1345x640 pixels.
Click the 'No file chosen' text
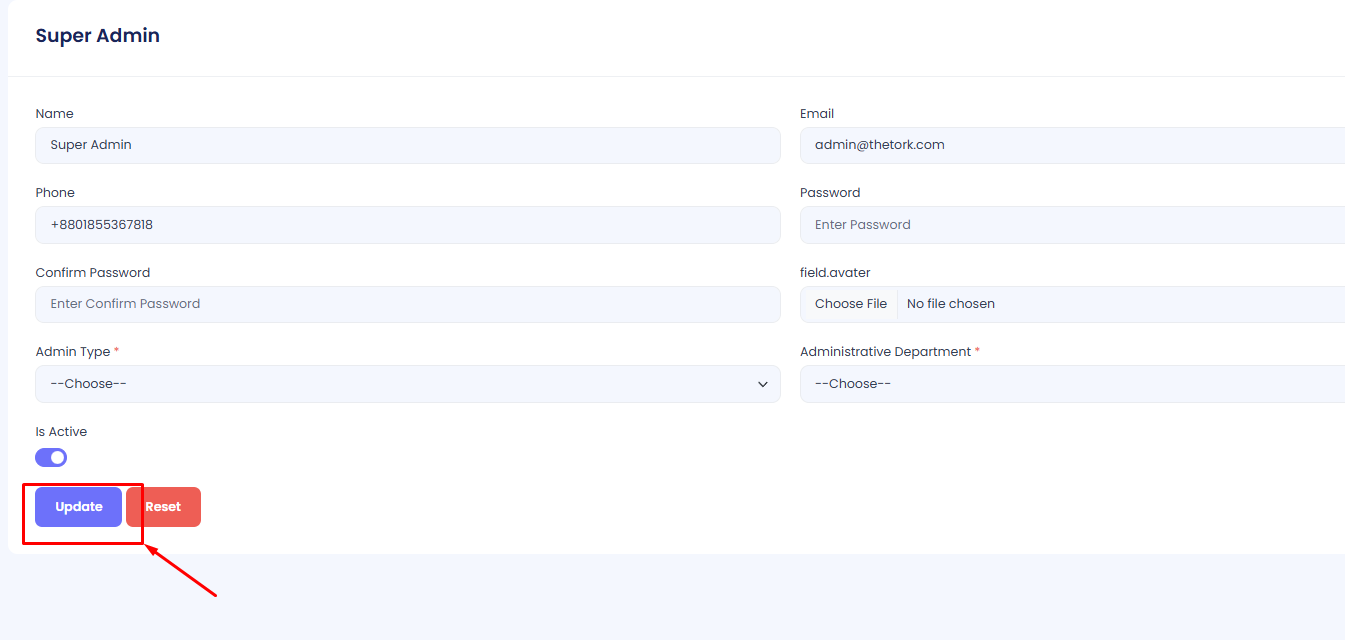tap(950, 304)
